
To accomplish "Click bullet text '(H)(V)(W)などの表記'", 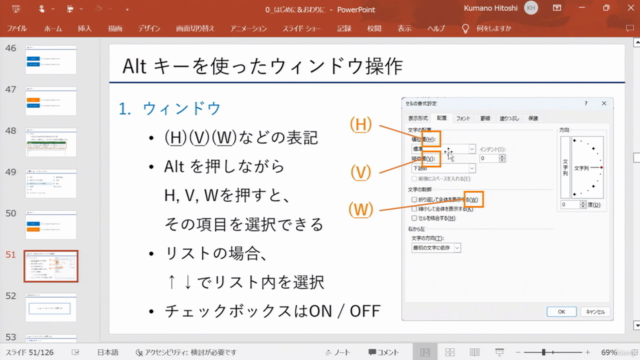I will 241,138.
